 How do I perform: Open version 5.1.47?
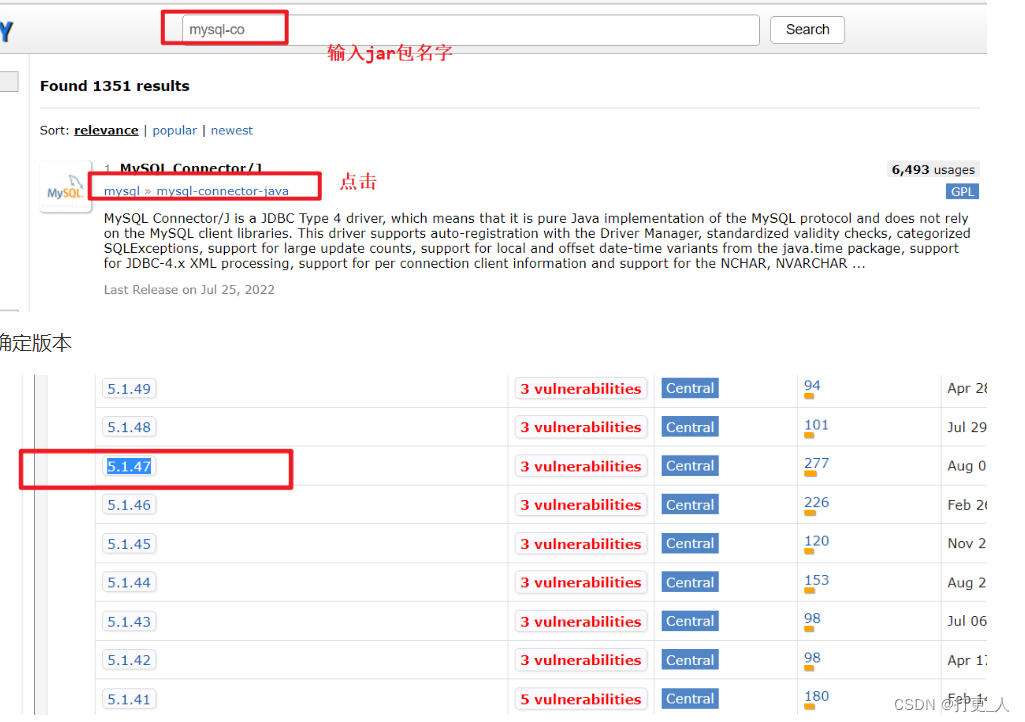pos(129,466)
